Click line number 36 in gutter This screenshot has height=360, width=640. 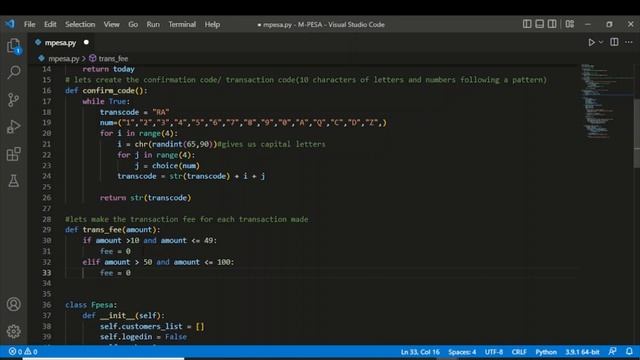[x=47, y=305]
